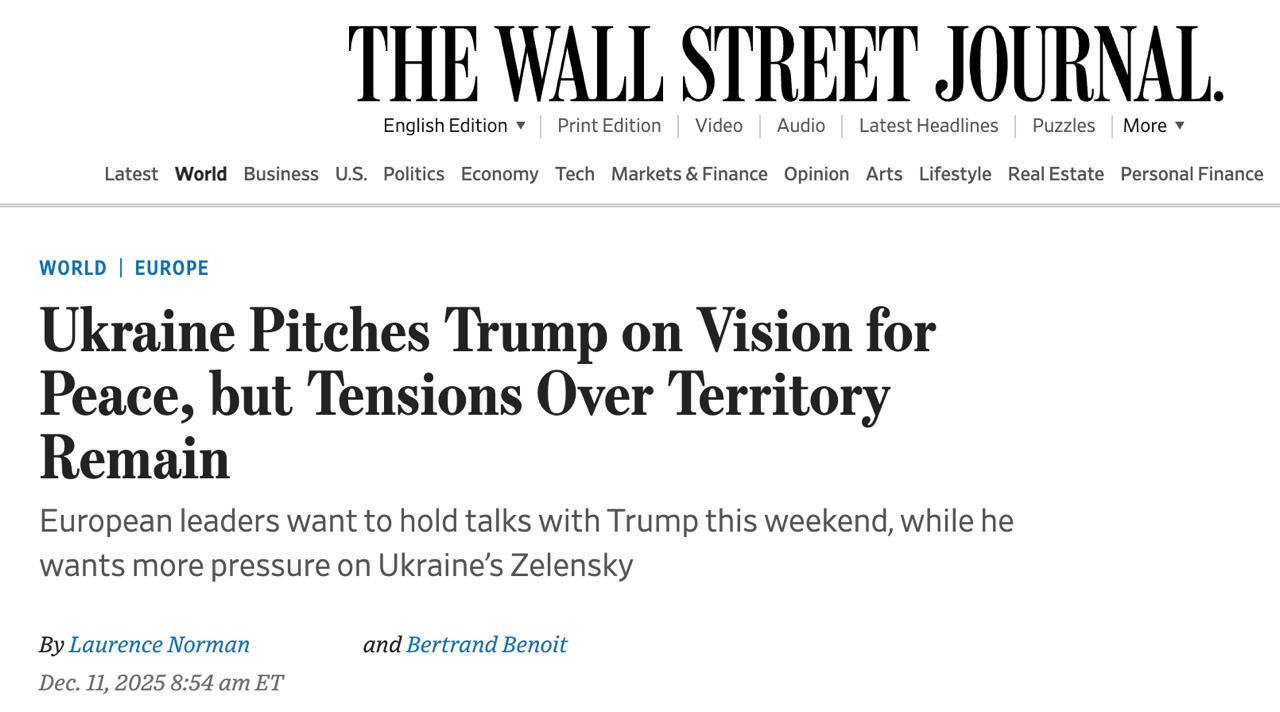1280x712 pixels.
Task: Open the Puzzles page
Action: point(1063,126)
